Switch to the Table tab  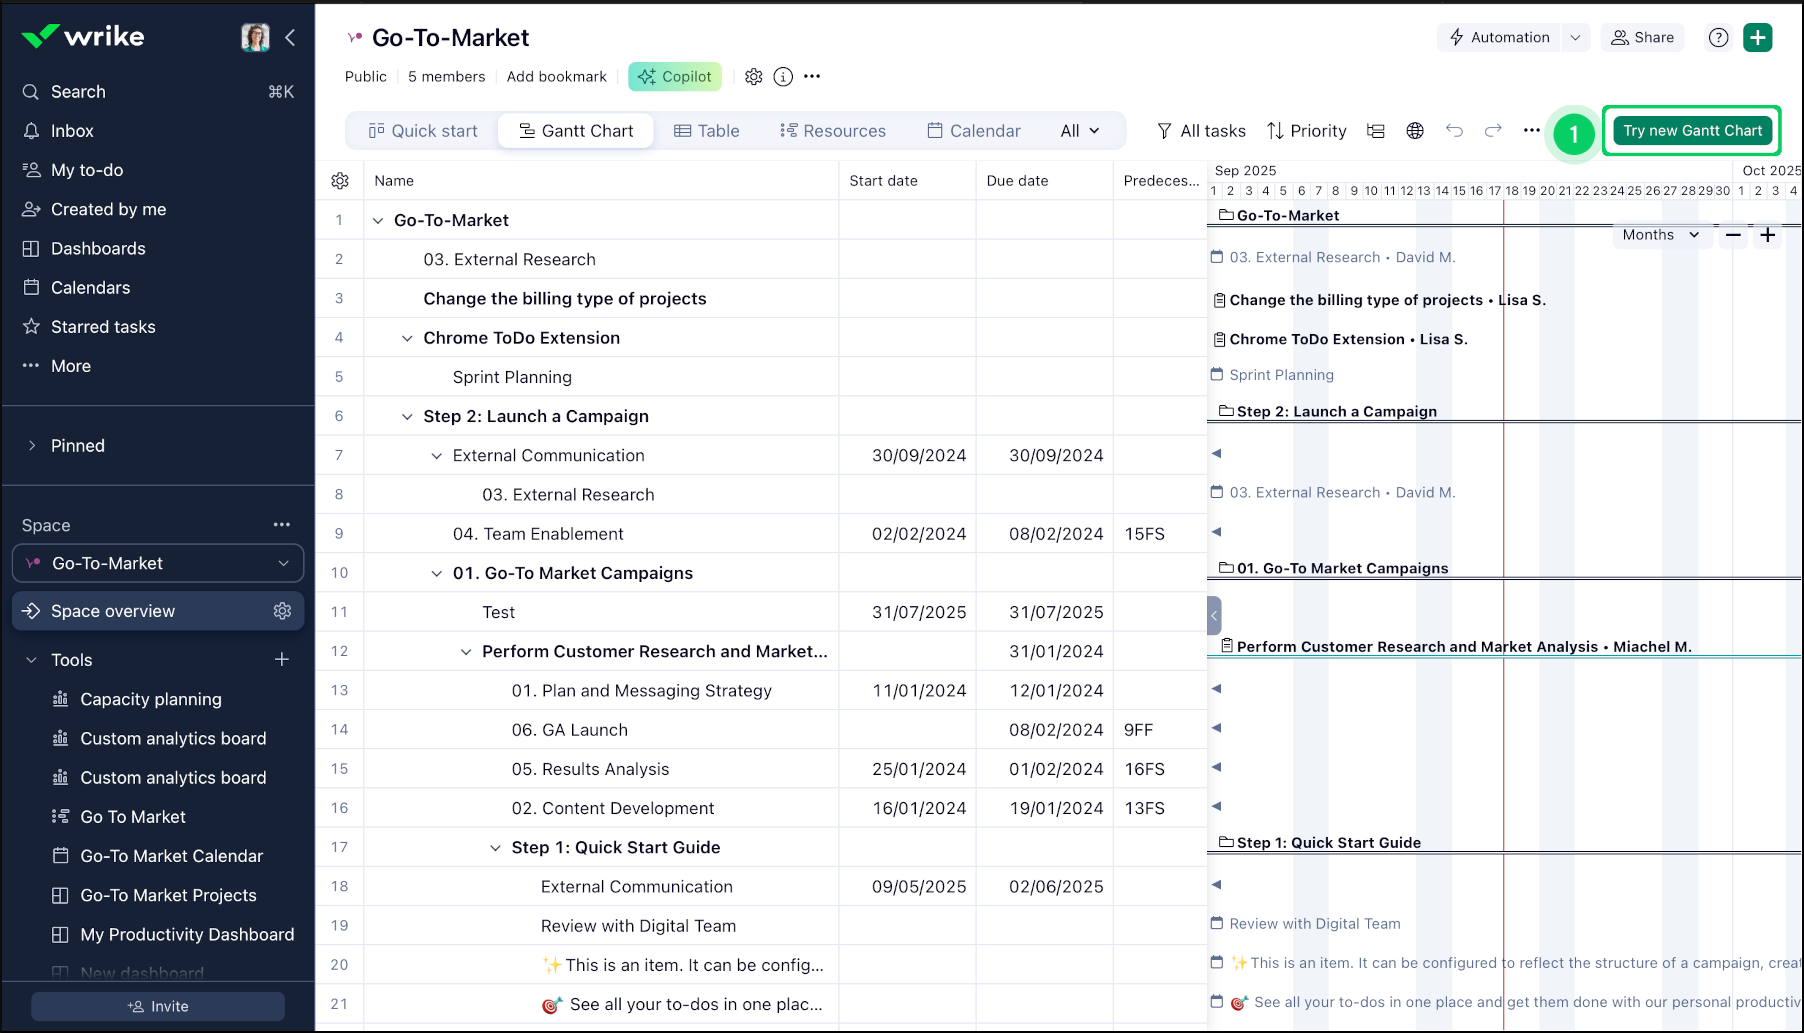point(707,131)
